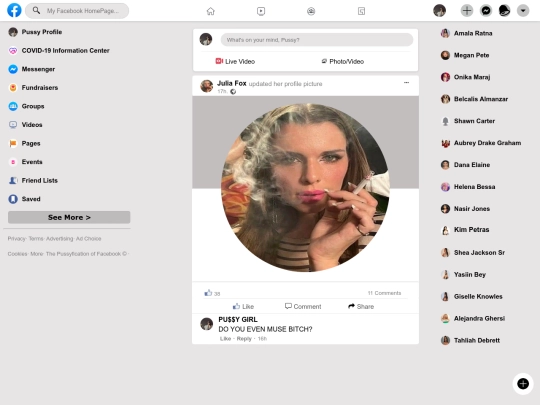Open chat with Dana Elaine

[x=465, y=165]
